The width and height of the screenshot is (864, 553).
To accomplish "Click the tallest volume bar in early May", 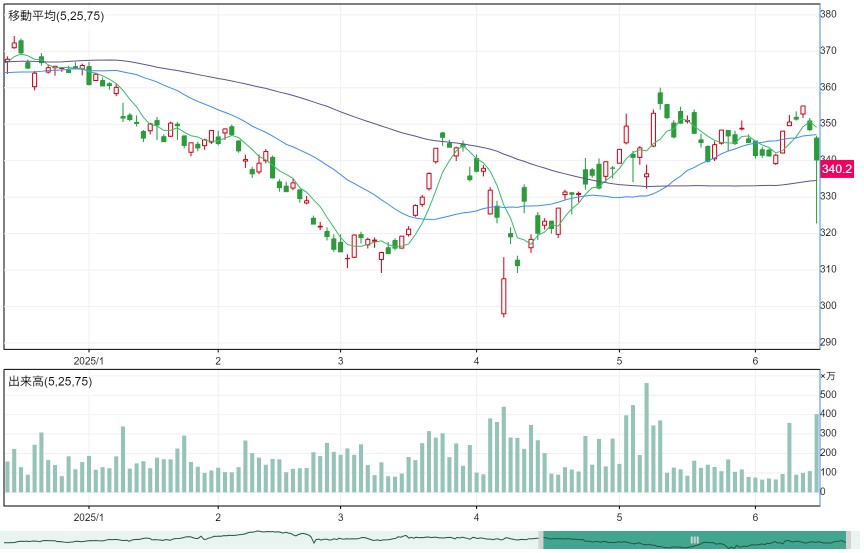I will [x=646, y=437].
